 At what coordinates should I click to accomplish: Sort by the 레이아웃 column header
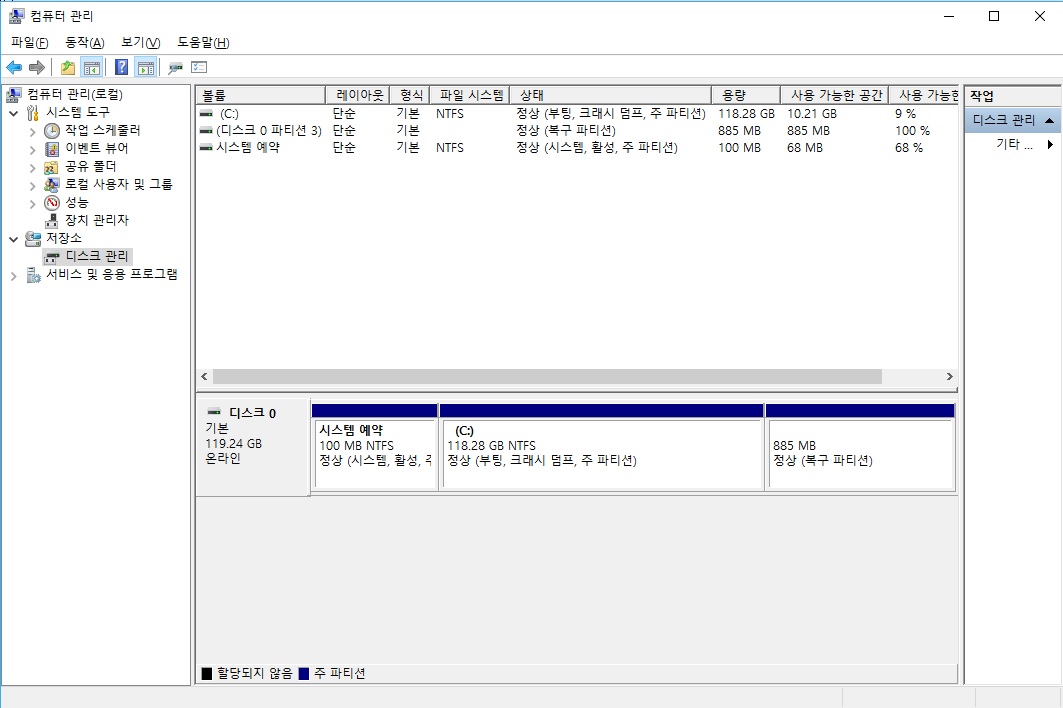point(358,95)
